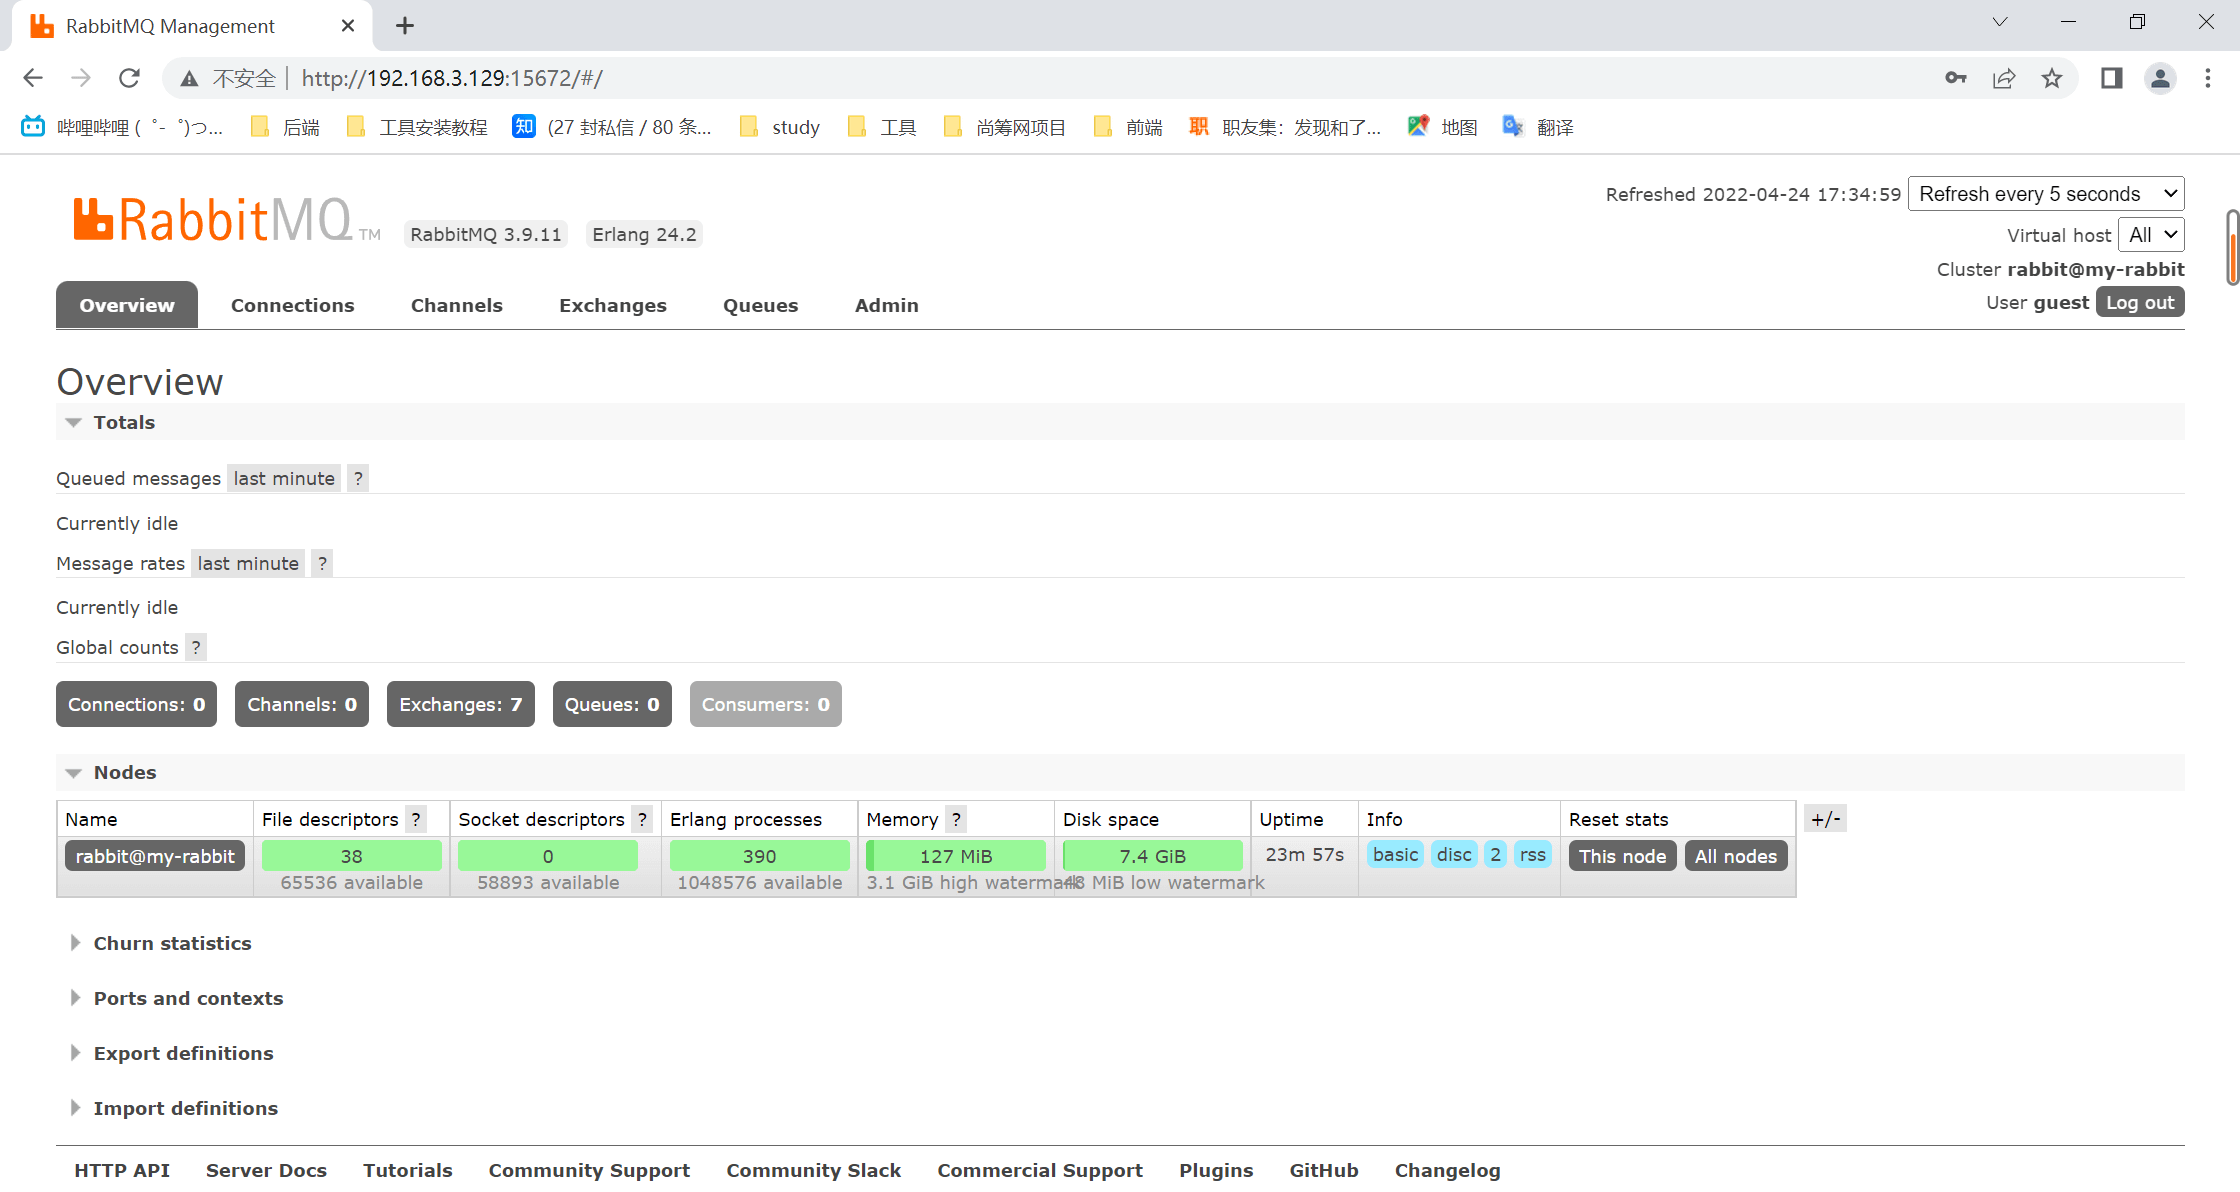Switch to the Channels tab

pyautogui.click(x=457, y=305)
